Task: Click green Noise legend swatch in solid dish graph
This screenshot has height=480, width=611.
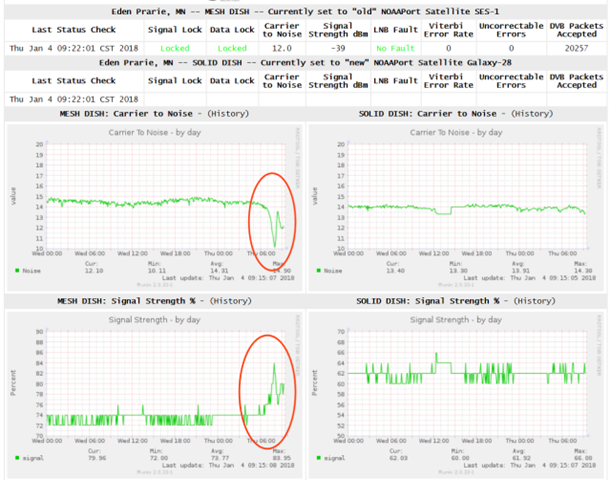Action: coord(319,270)
